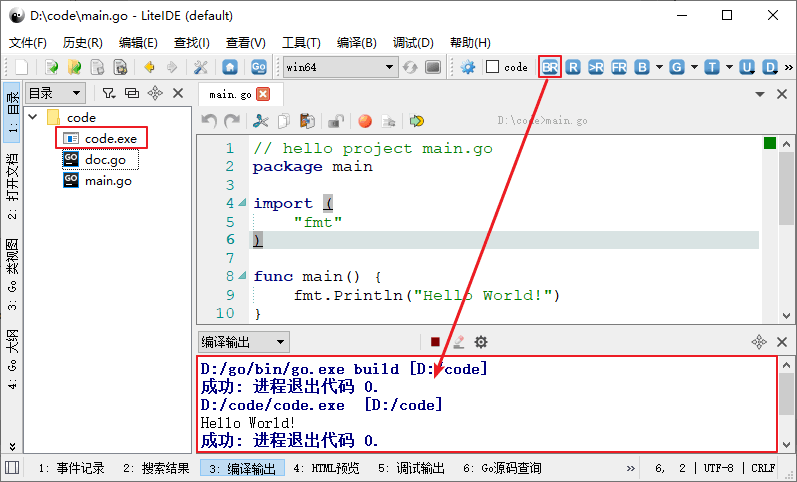Open the folder panel filter icon
797x482 pixels.
tap(109, 93)
